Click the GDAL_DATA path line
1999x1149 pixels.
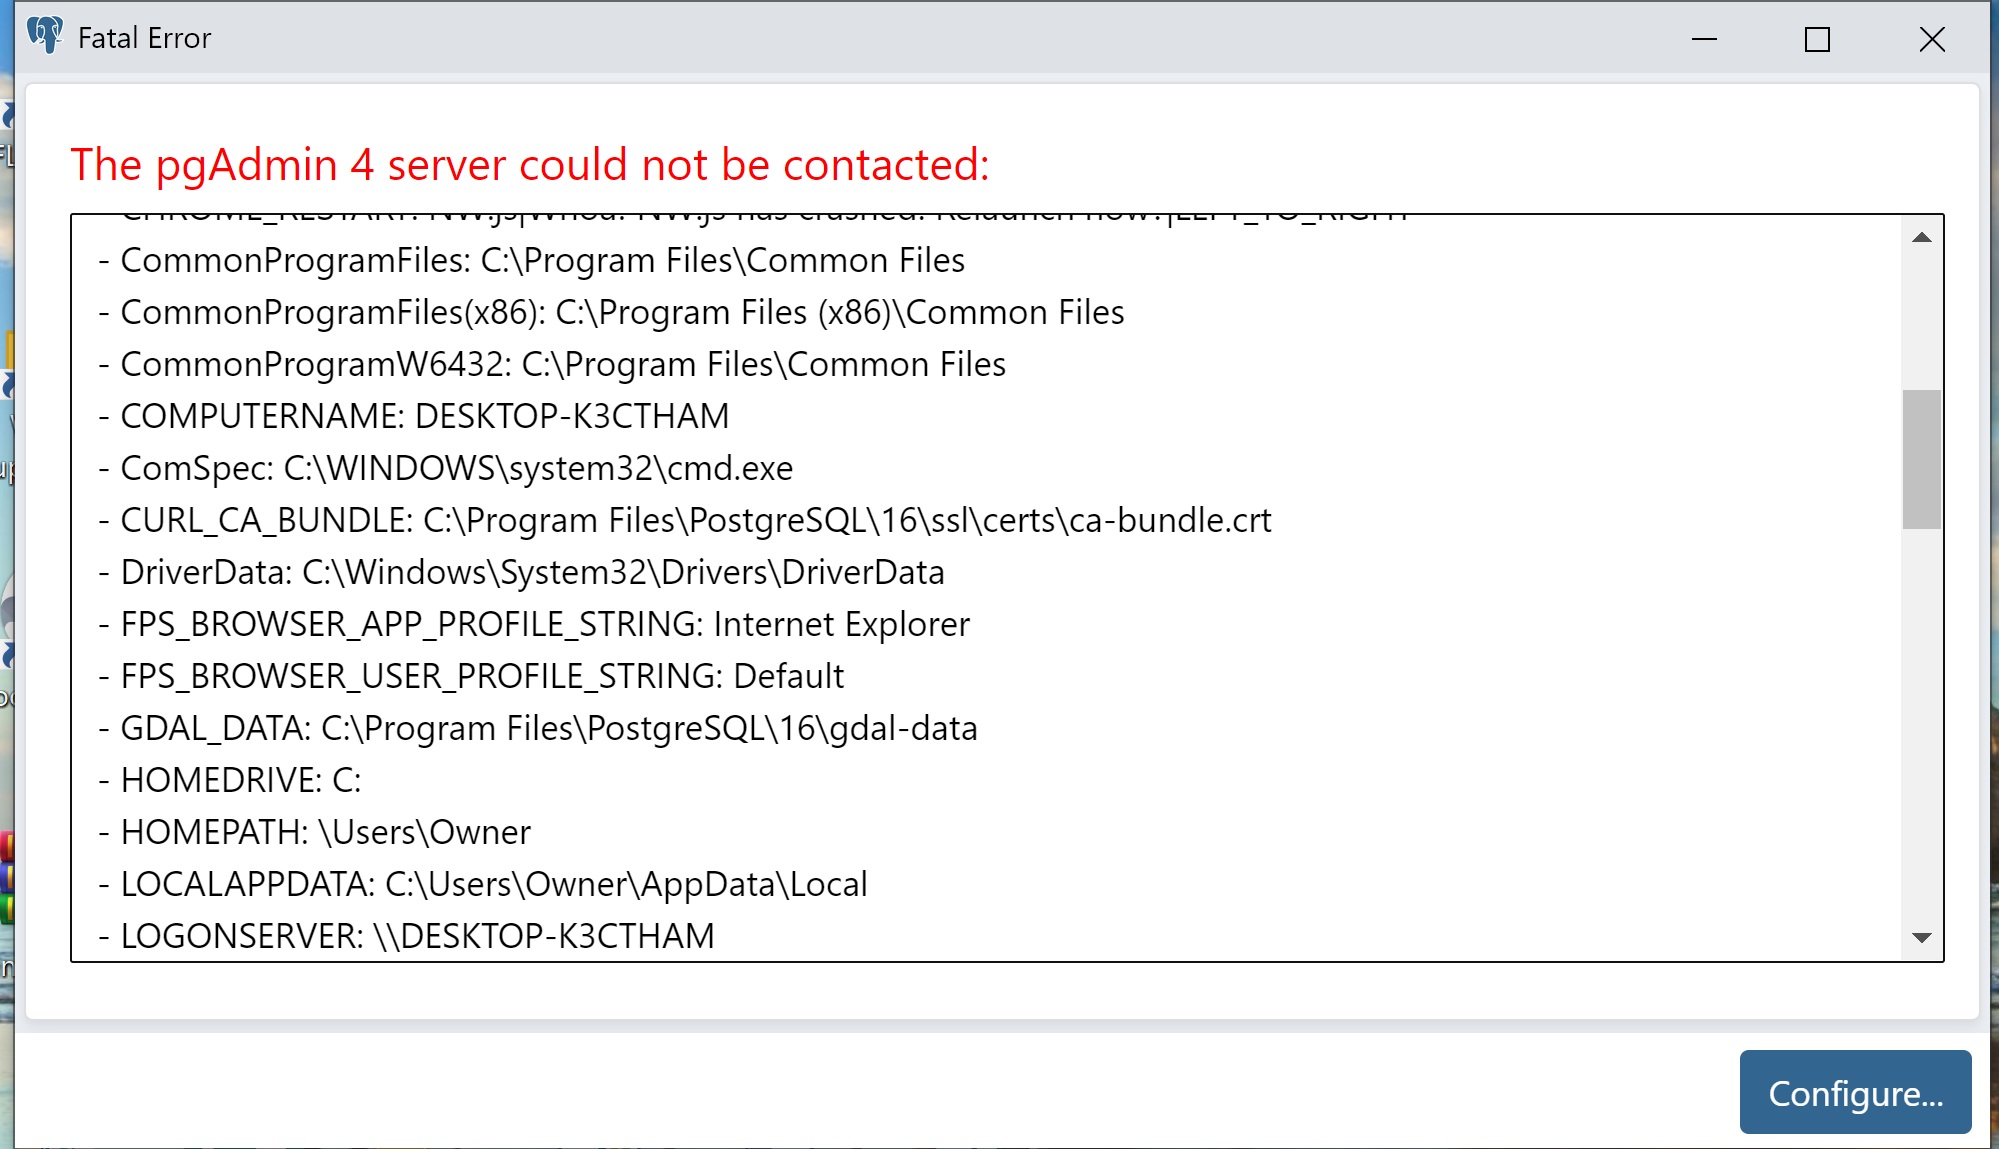coord(548,728)
